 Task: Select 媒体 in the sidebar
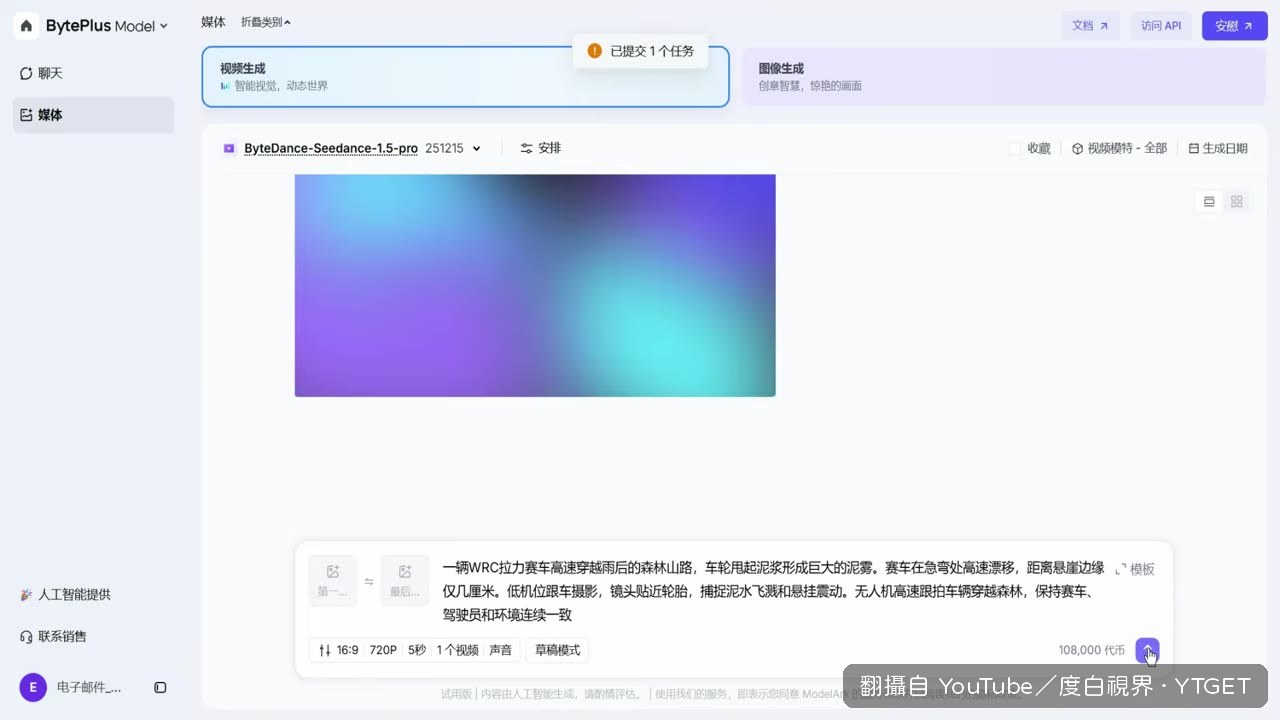[93, 115]
